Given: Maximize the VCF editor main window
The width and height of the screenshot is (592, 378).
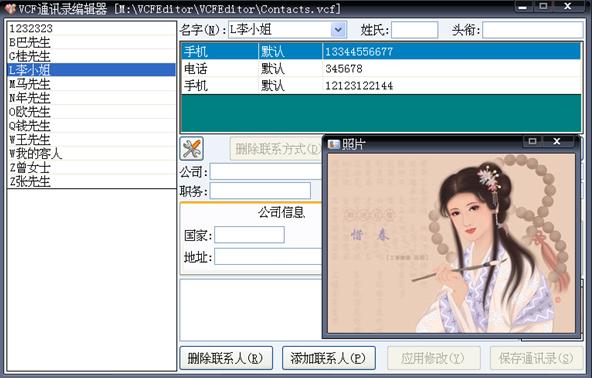Looking at the screenshot, I should 543,6.
